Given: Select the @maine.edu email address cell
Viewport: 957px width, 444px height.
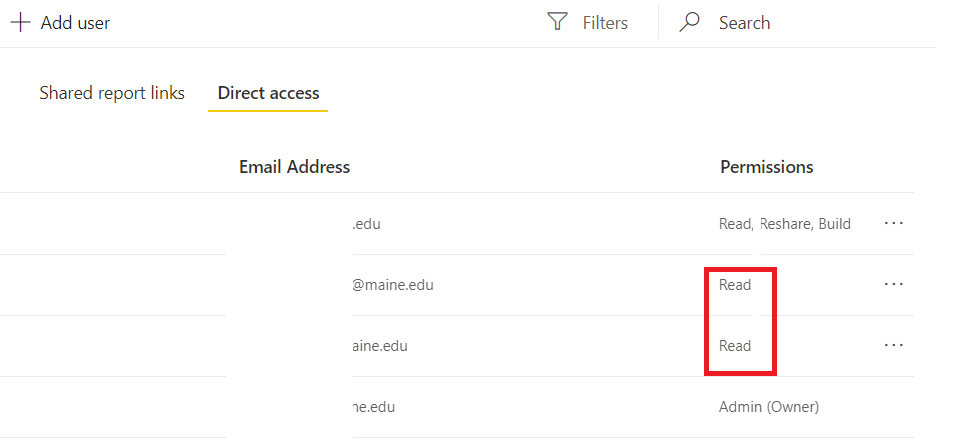Looking at the screenshot, I should pos(393,285).
